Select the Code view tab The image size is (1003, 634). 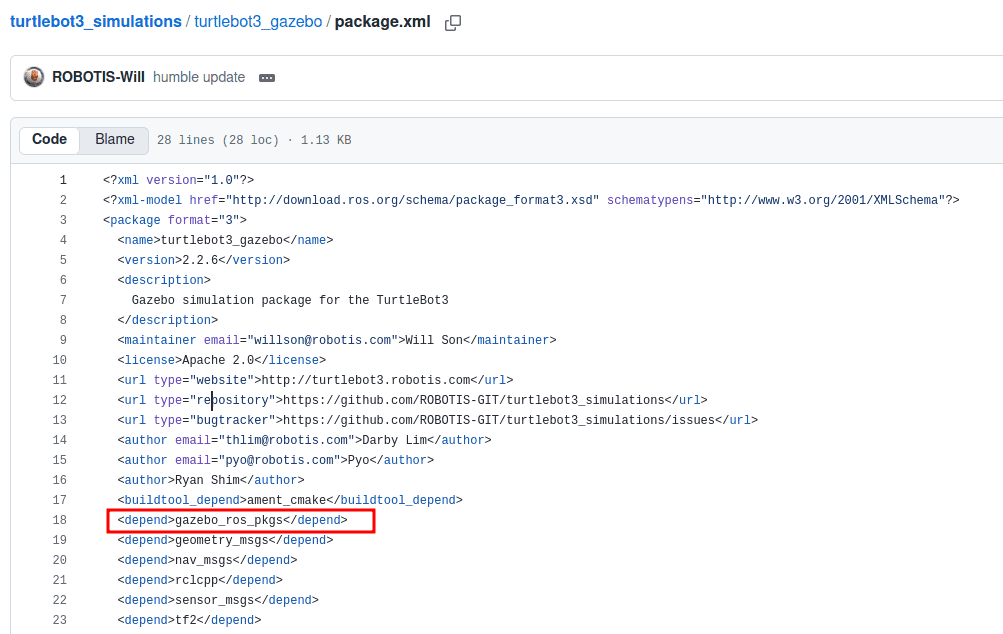click(x=49, y=140)
